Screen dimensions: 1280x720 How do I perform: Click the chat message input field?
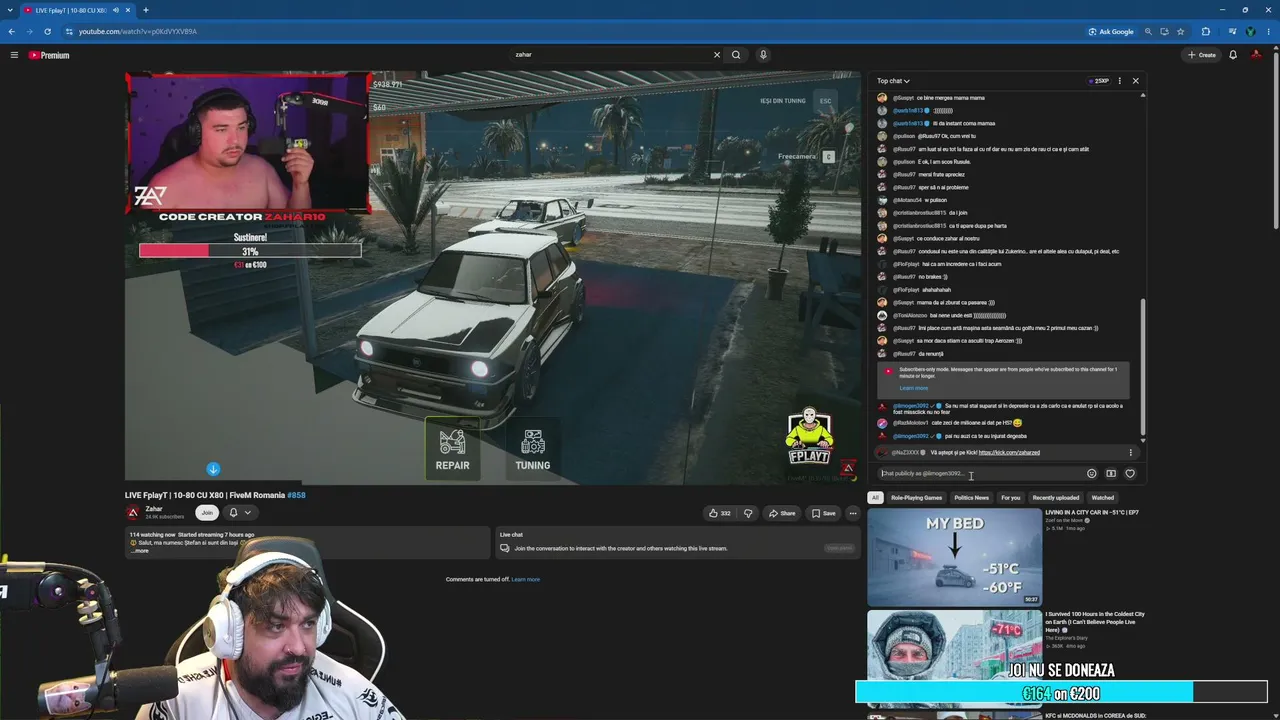(x=979, y=474)
